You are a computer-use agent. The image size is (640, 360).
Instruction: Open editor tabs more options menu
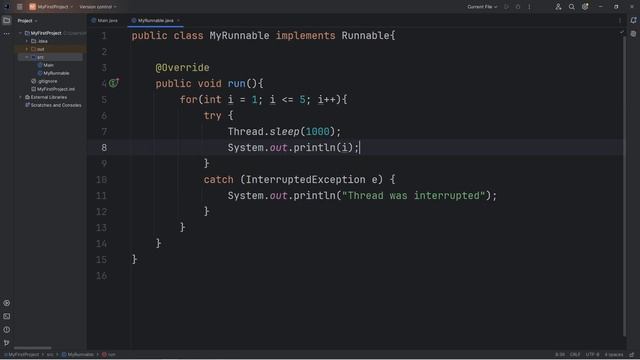coord(620,20)
